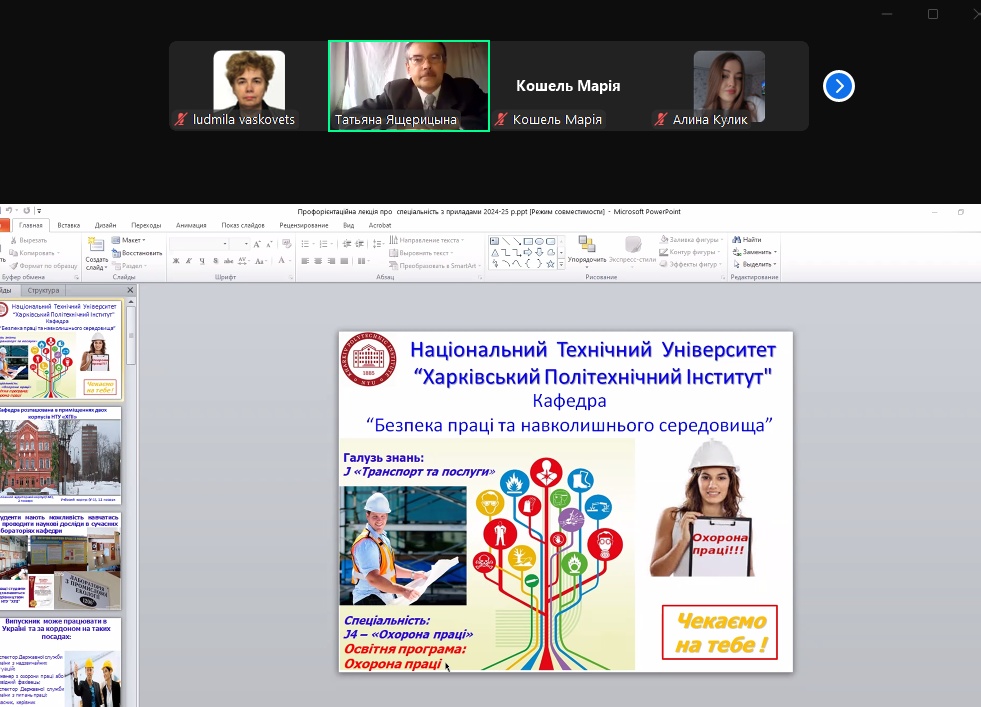Screen dimensions: 981x707
Task: Click the Arrange (Упорядочить) icon
Action: coord(587,245)
